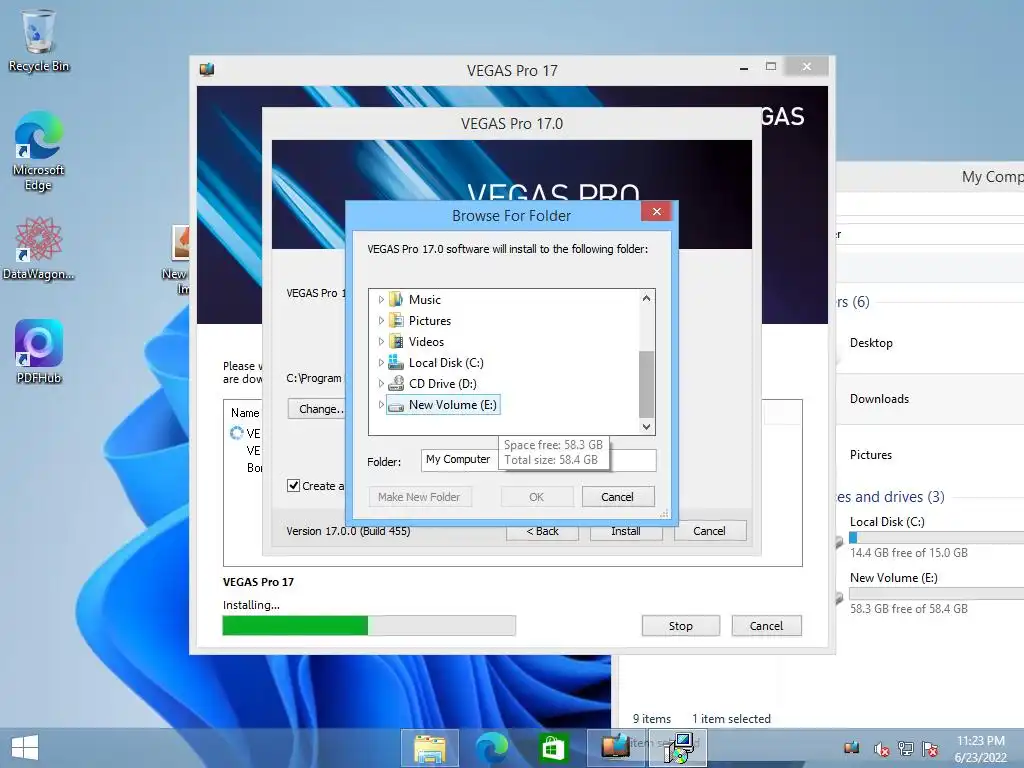The height and width of the screenshot is (768, 1024).
Task: Select New Volume (E:) in My Computer window
Action: pos(893,577)
